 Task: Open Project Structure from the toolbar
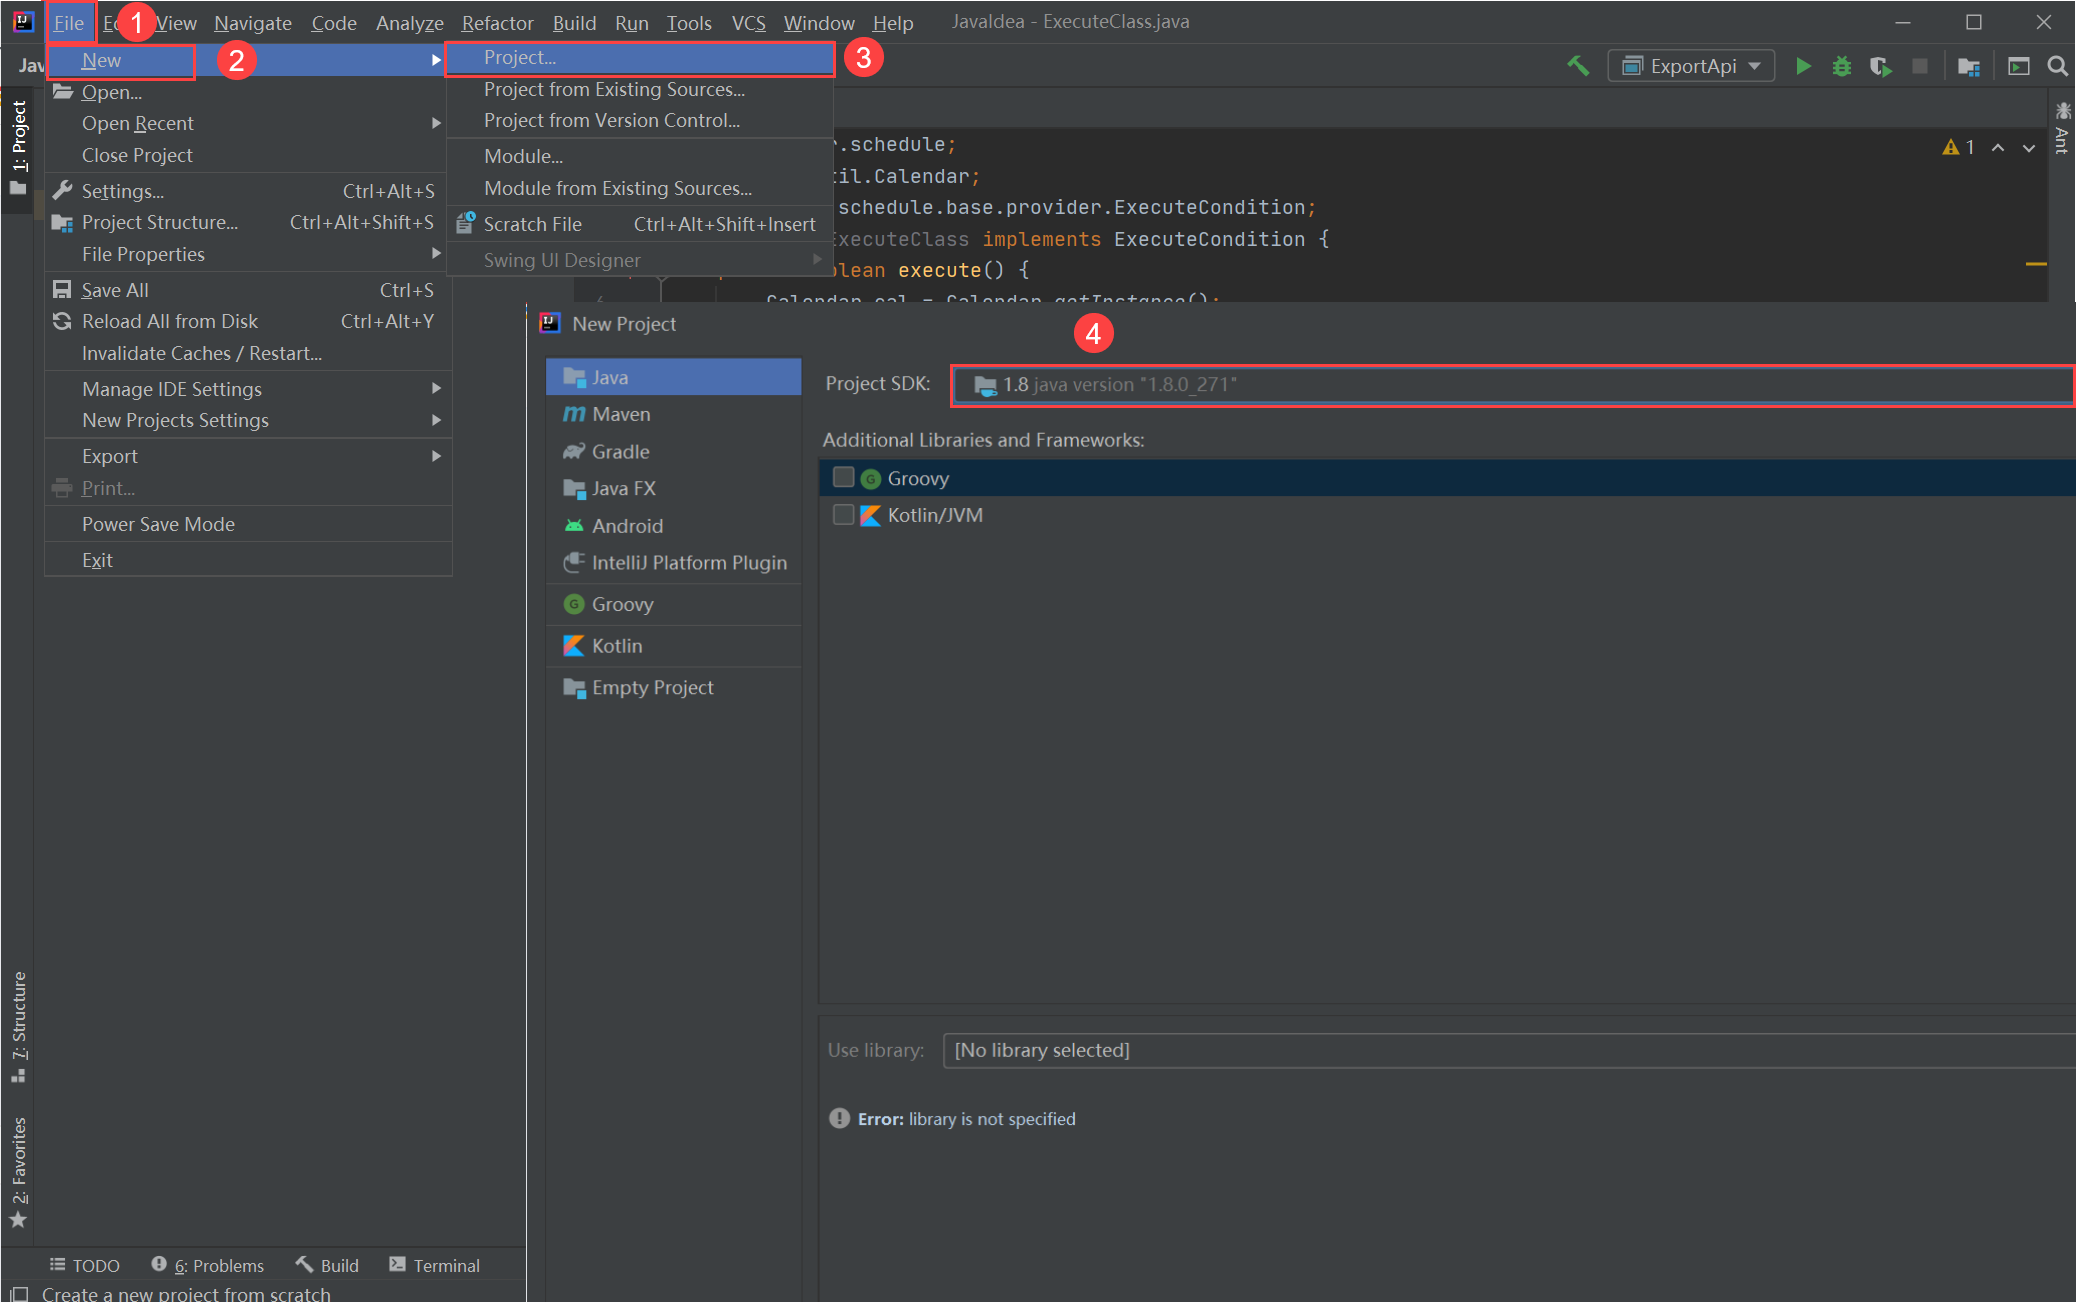coord(1968,66)
